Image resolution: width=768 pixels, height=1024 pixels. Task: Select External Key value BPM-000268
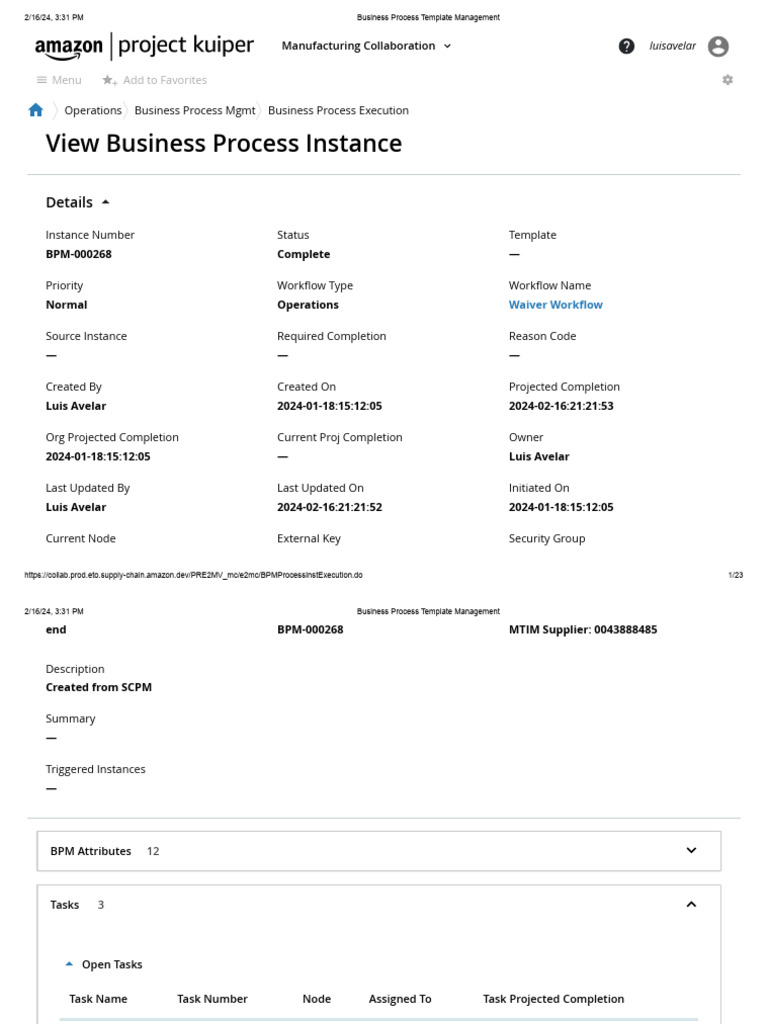pyautogui.click(x=310, y=630)
